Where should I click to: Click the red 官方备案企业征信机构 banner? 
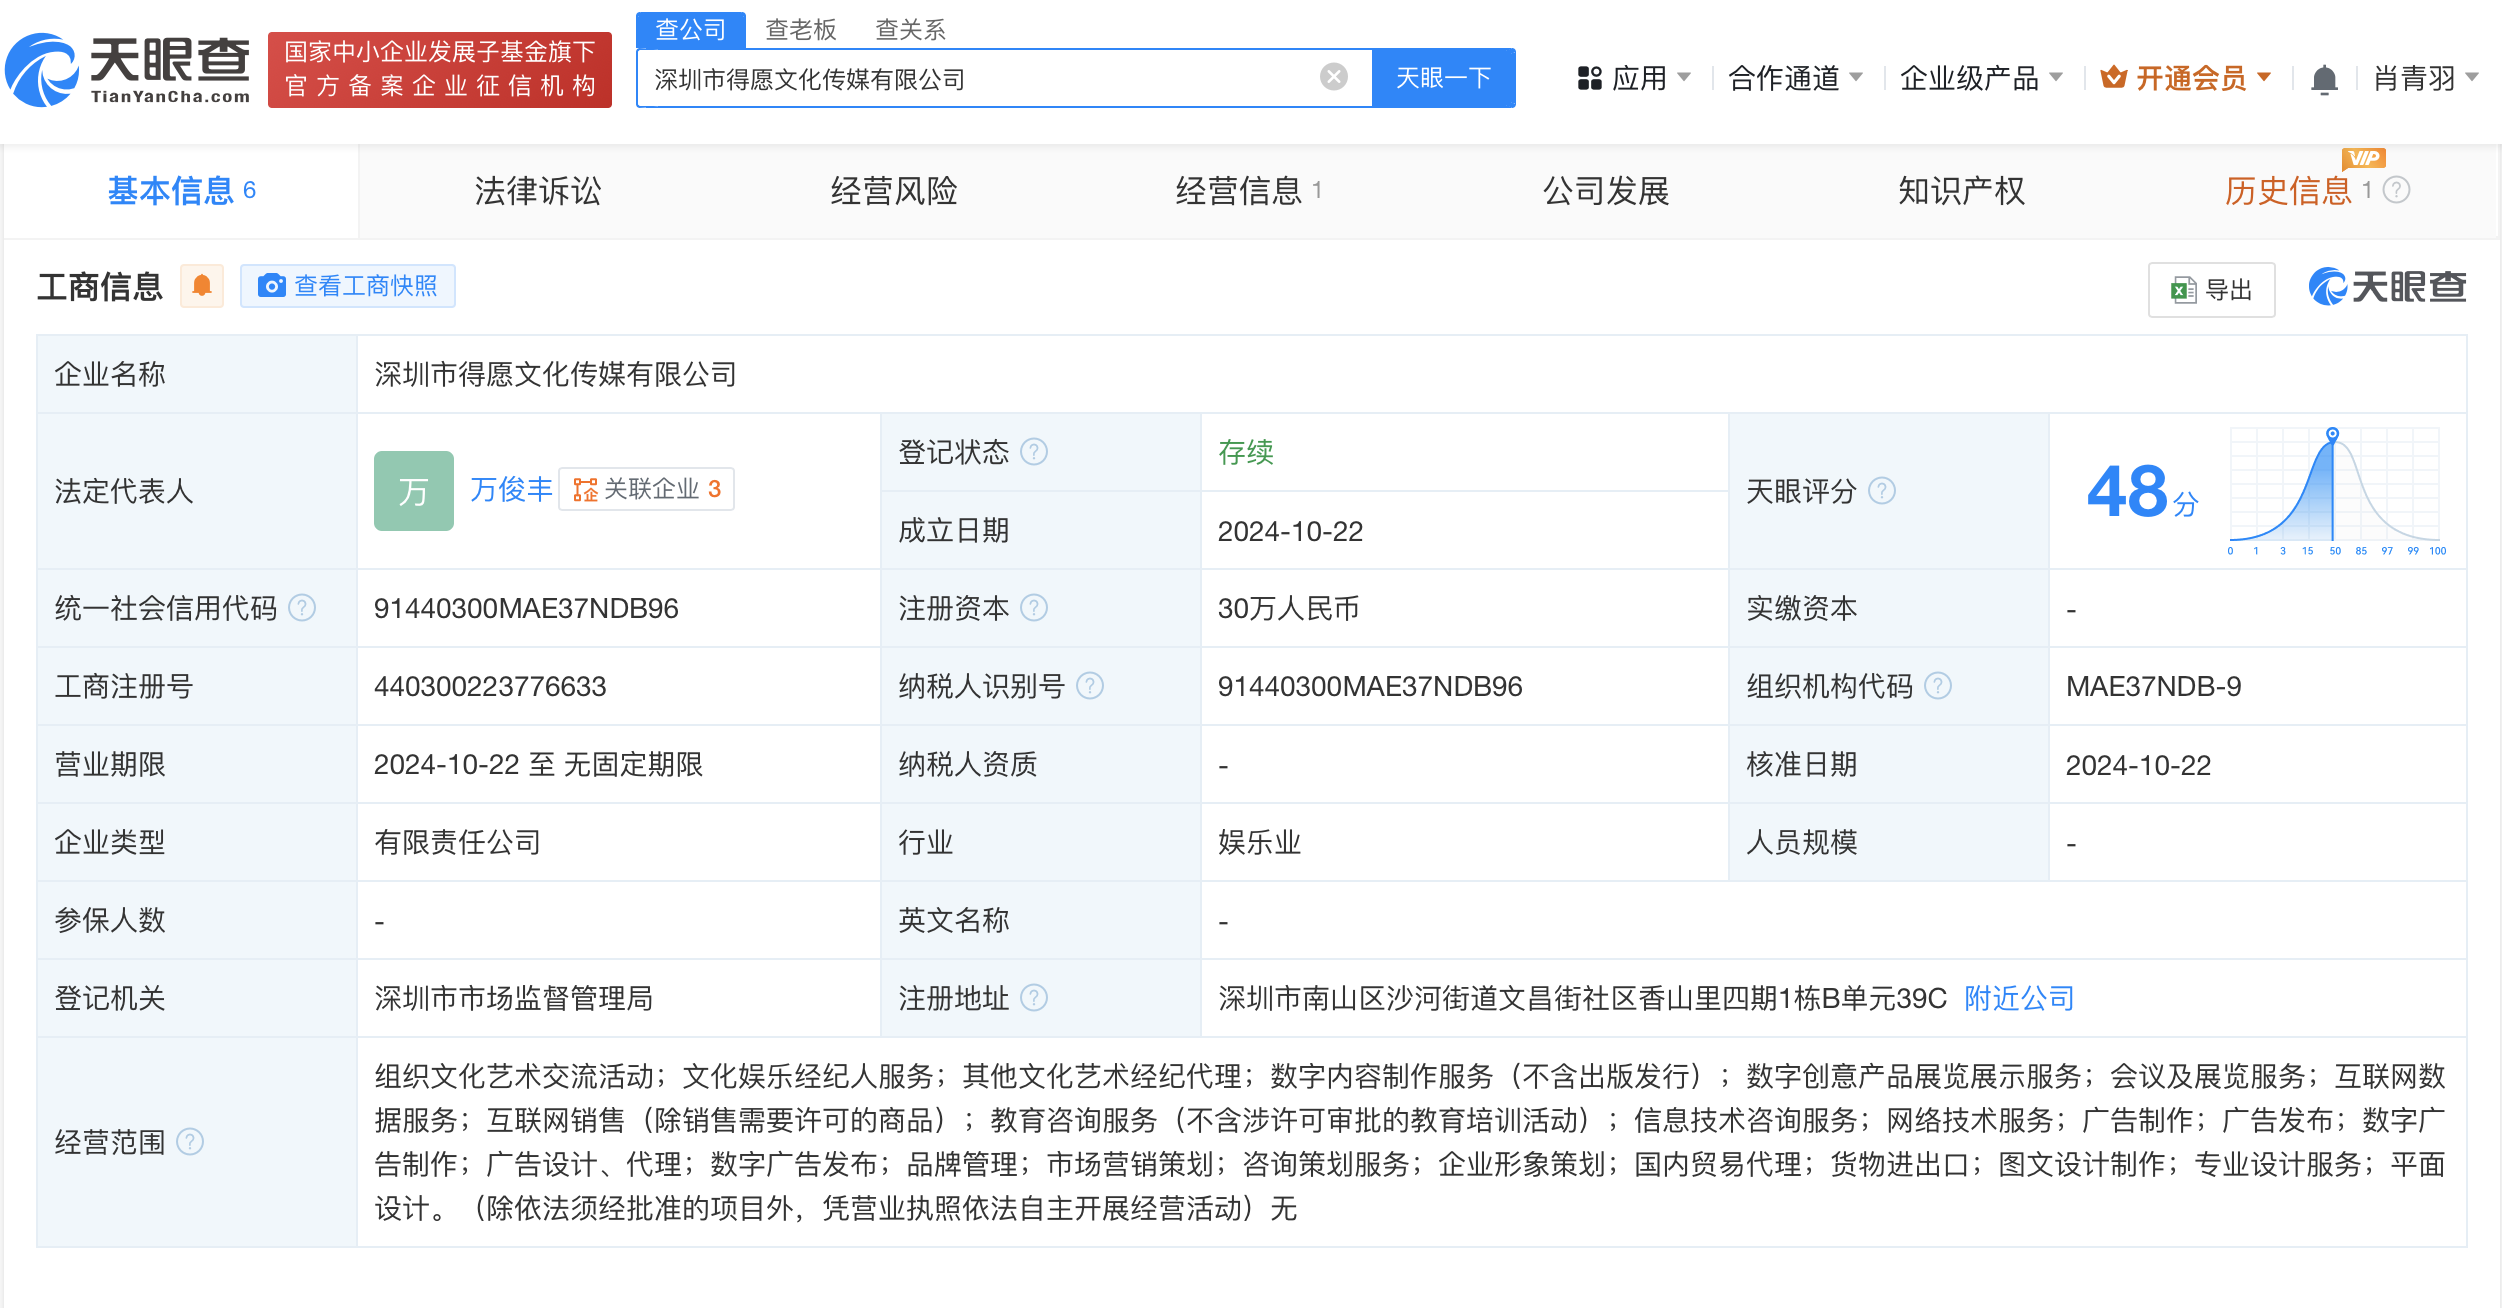click(x=440, y=69)
